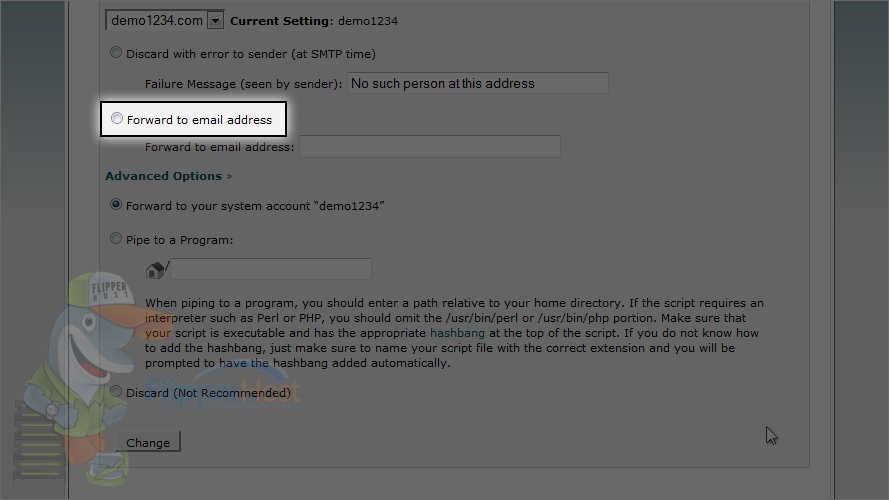Select Discard with error to sender option

tap(116, 53)
